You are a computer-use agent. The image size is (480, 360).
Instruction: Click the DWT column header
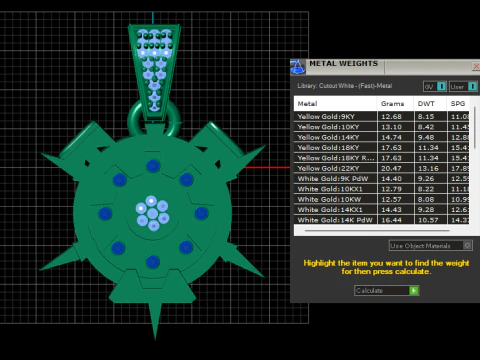tap(430, 104)
